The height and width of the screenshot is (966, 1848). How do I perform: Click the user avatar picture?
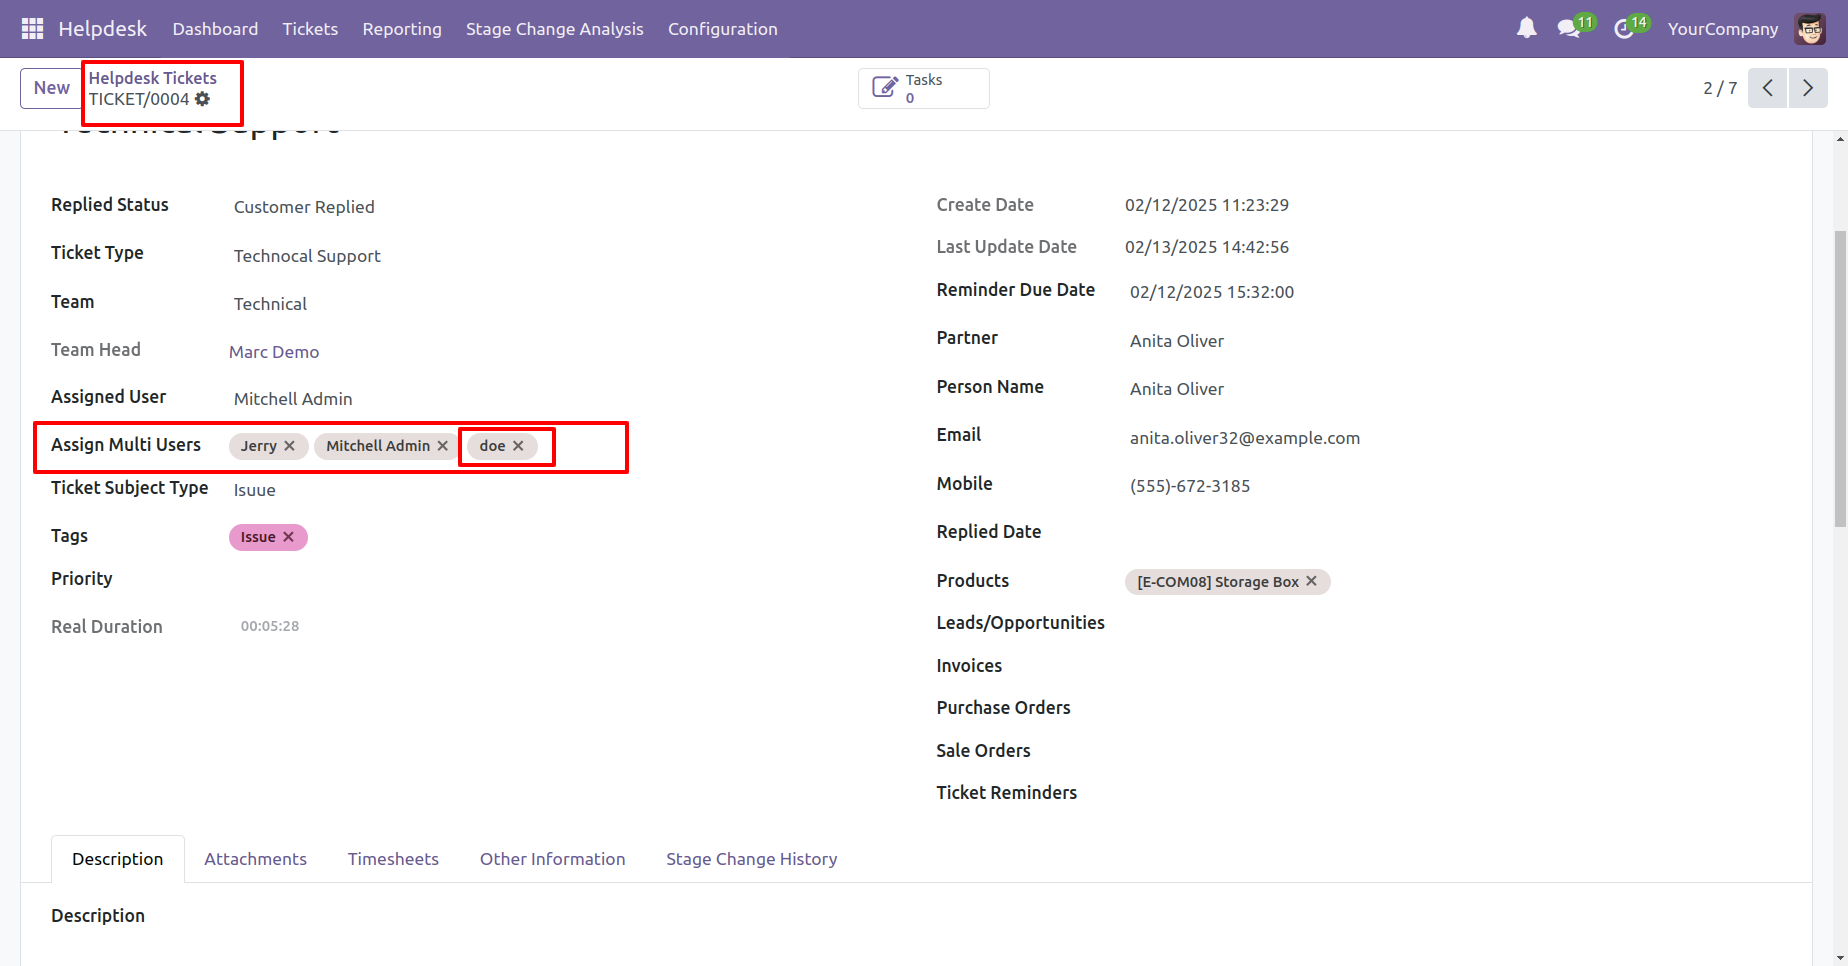pos(1810,29)
